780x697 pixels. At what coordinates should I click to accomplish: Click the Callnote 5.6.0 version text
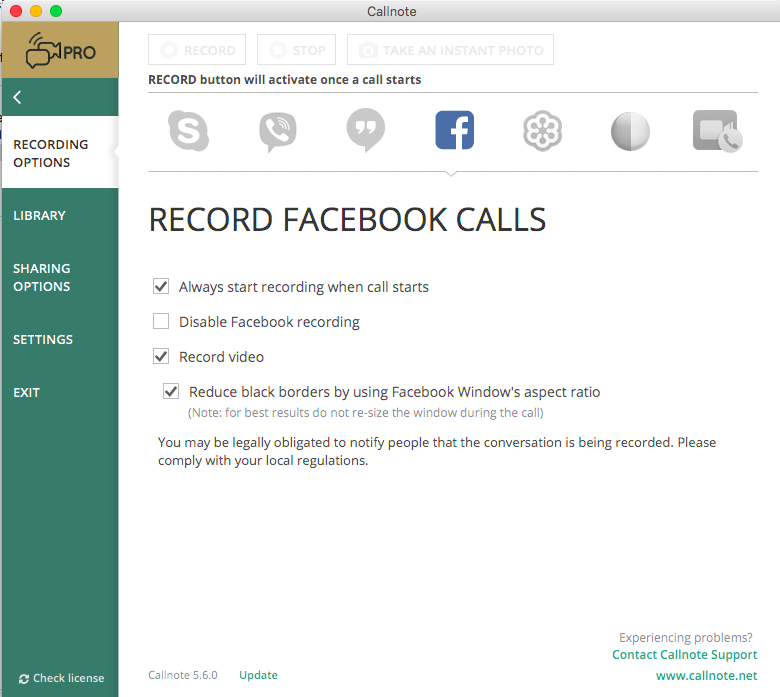point(183,675)
